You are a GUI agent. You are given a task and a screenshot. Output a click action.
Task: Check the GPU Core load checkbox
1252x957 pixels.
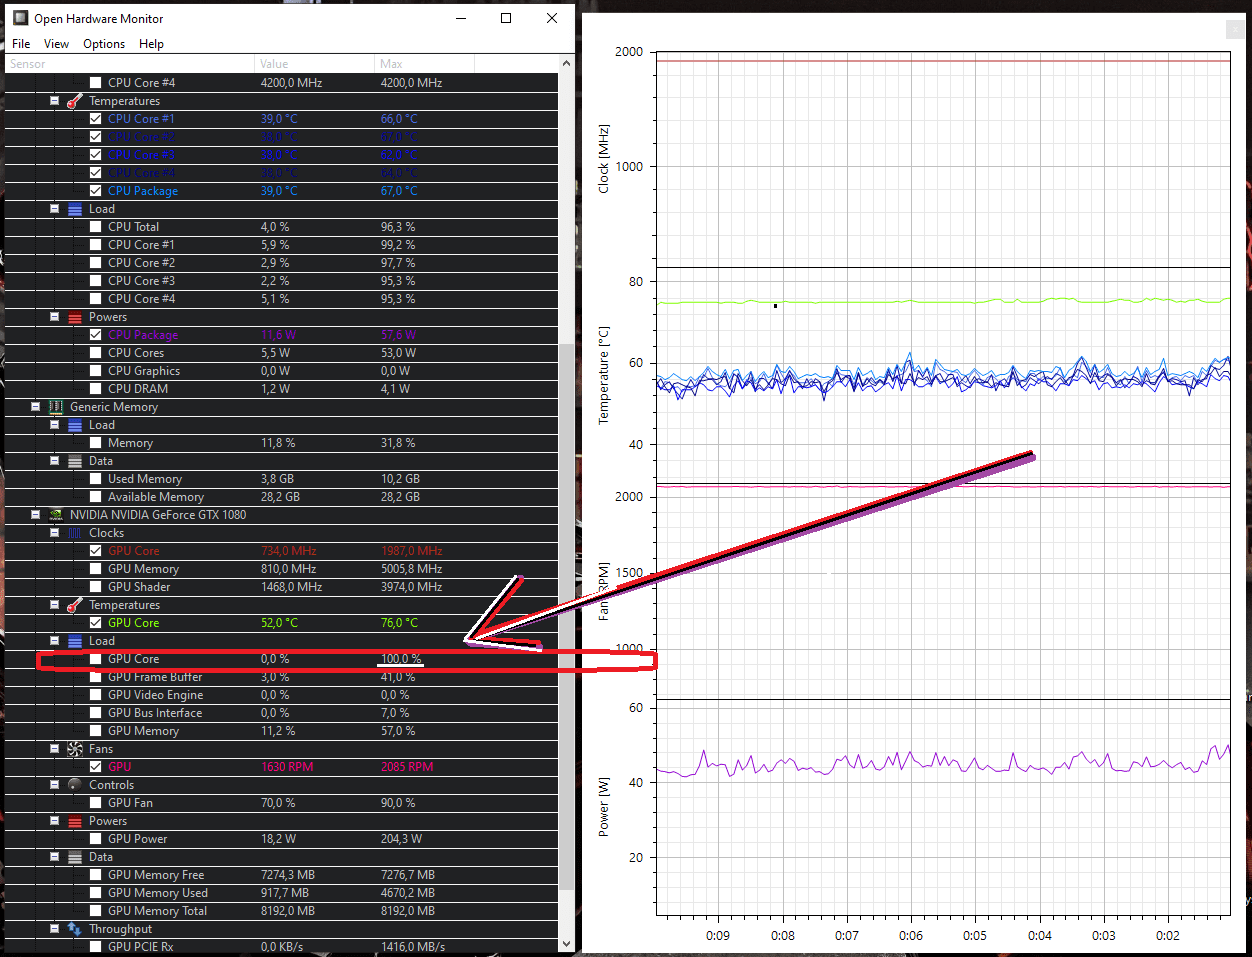[96, 659]
